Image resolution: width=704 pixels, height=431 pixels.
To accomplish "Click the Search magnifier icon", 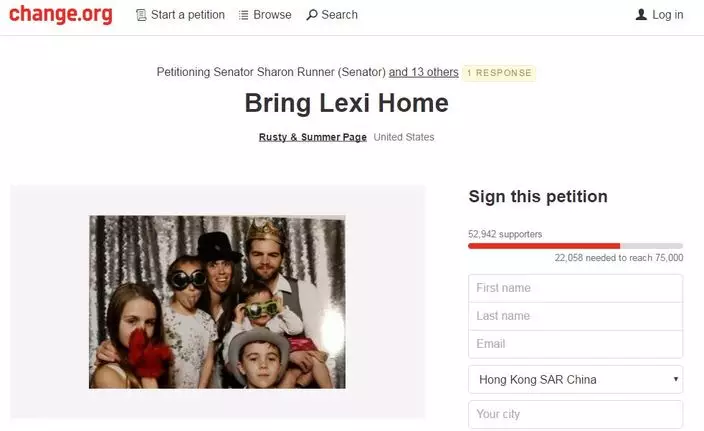I will (311, 15).
